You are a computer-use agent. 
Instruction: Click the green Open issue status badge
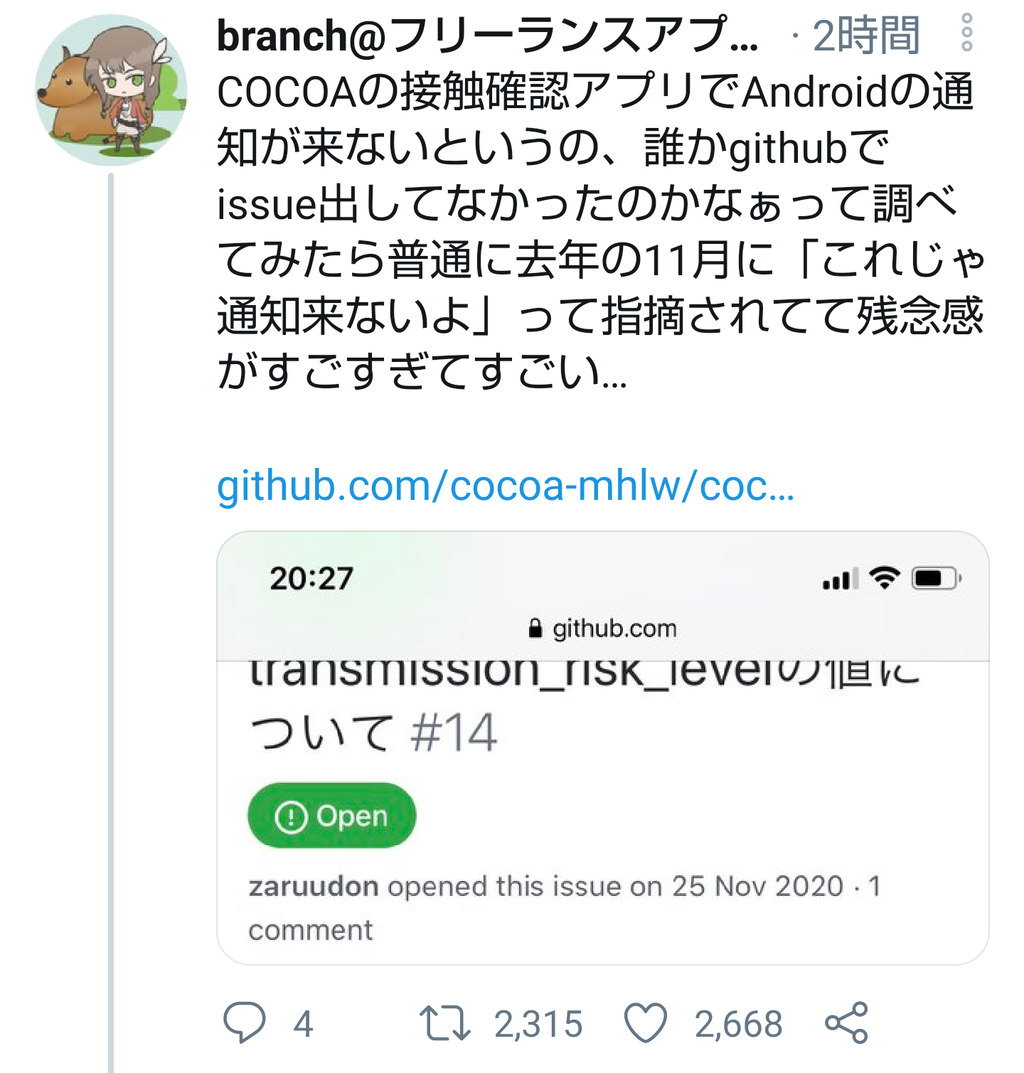coord(331,816)
